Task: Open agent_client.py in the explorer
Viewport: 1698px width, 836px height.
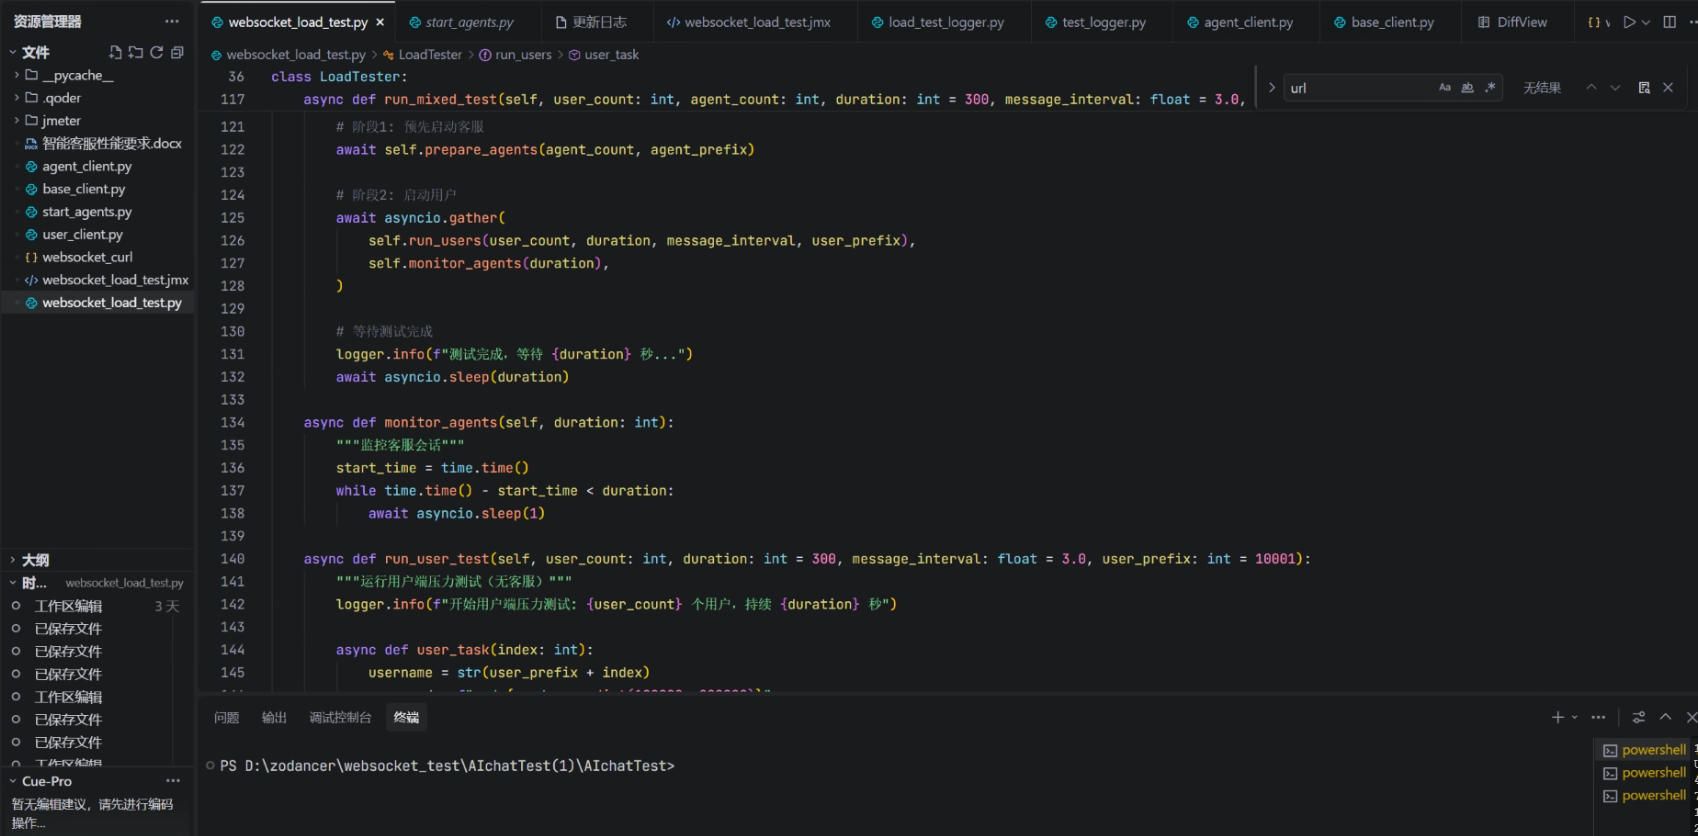Action: pyautogui.click(x=97, y=166)
